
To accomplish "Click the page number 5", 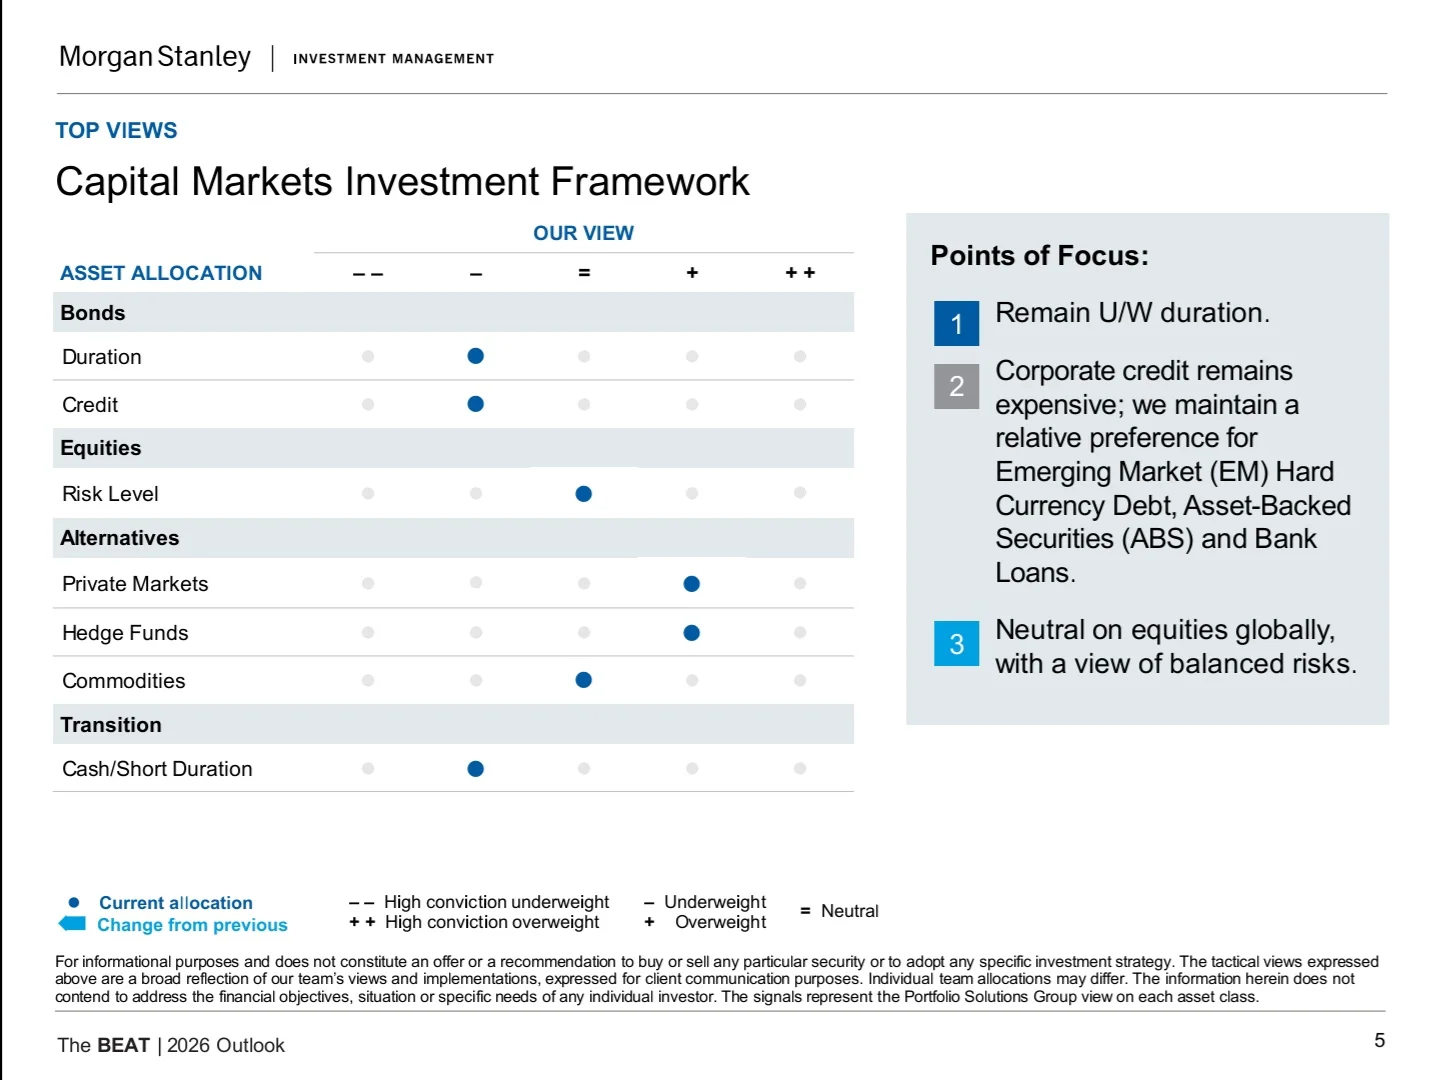I will pyautogui.click(x=1379, y=1040).
